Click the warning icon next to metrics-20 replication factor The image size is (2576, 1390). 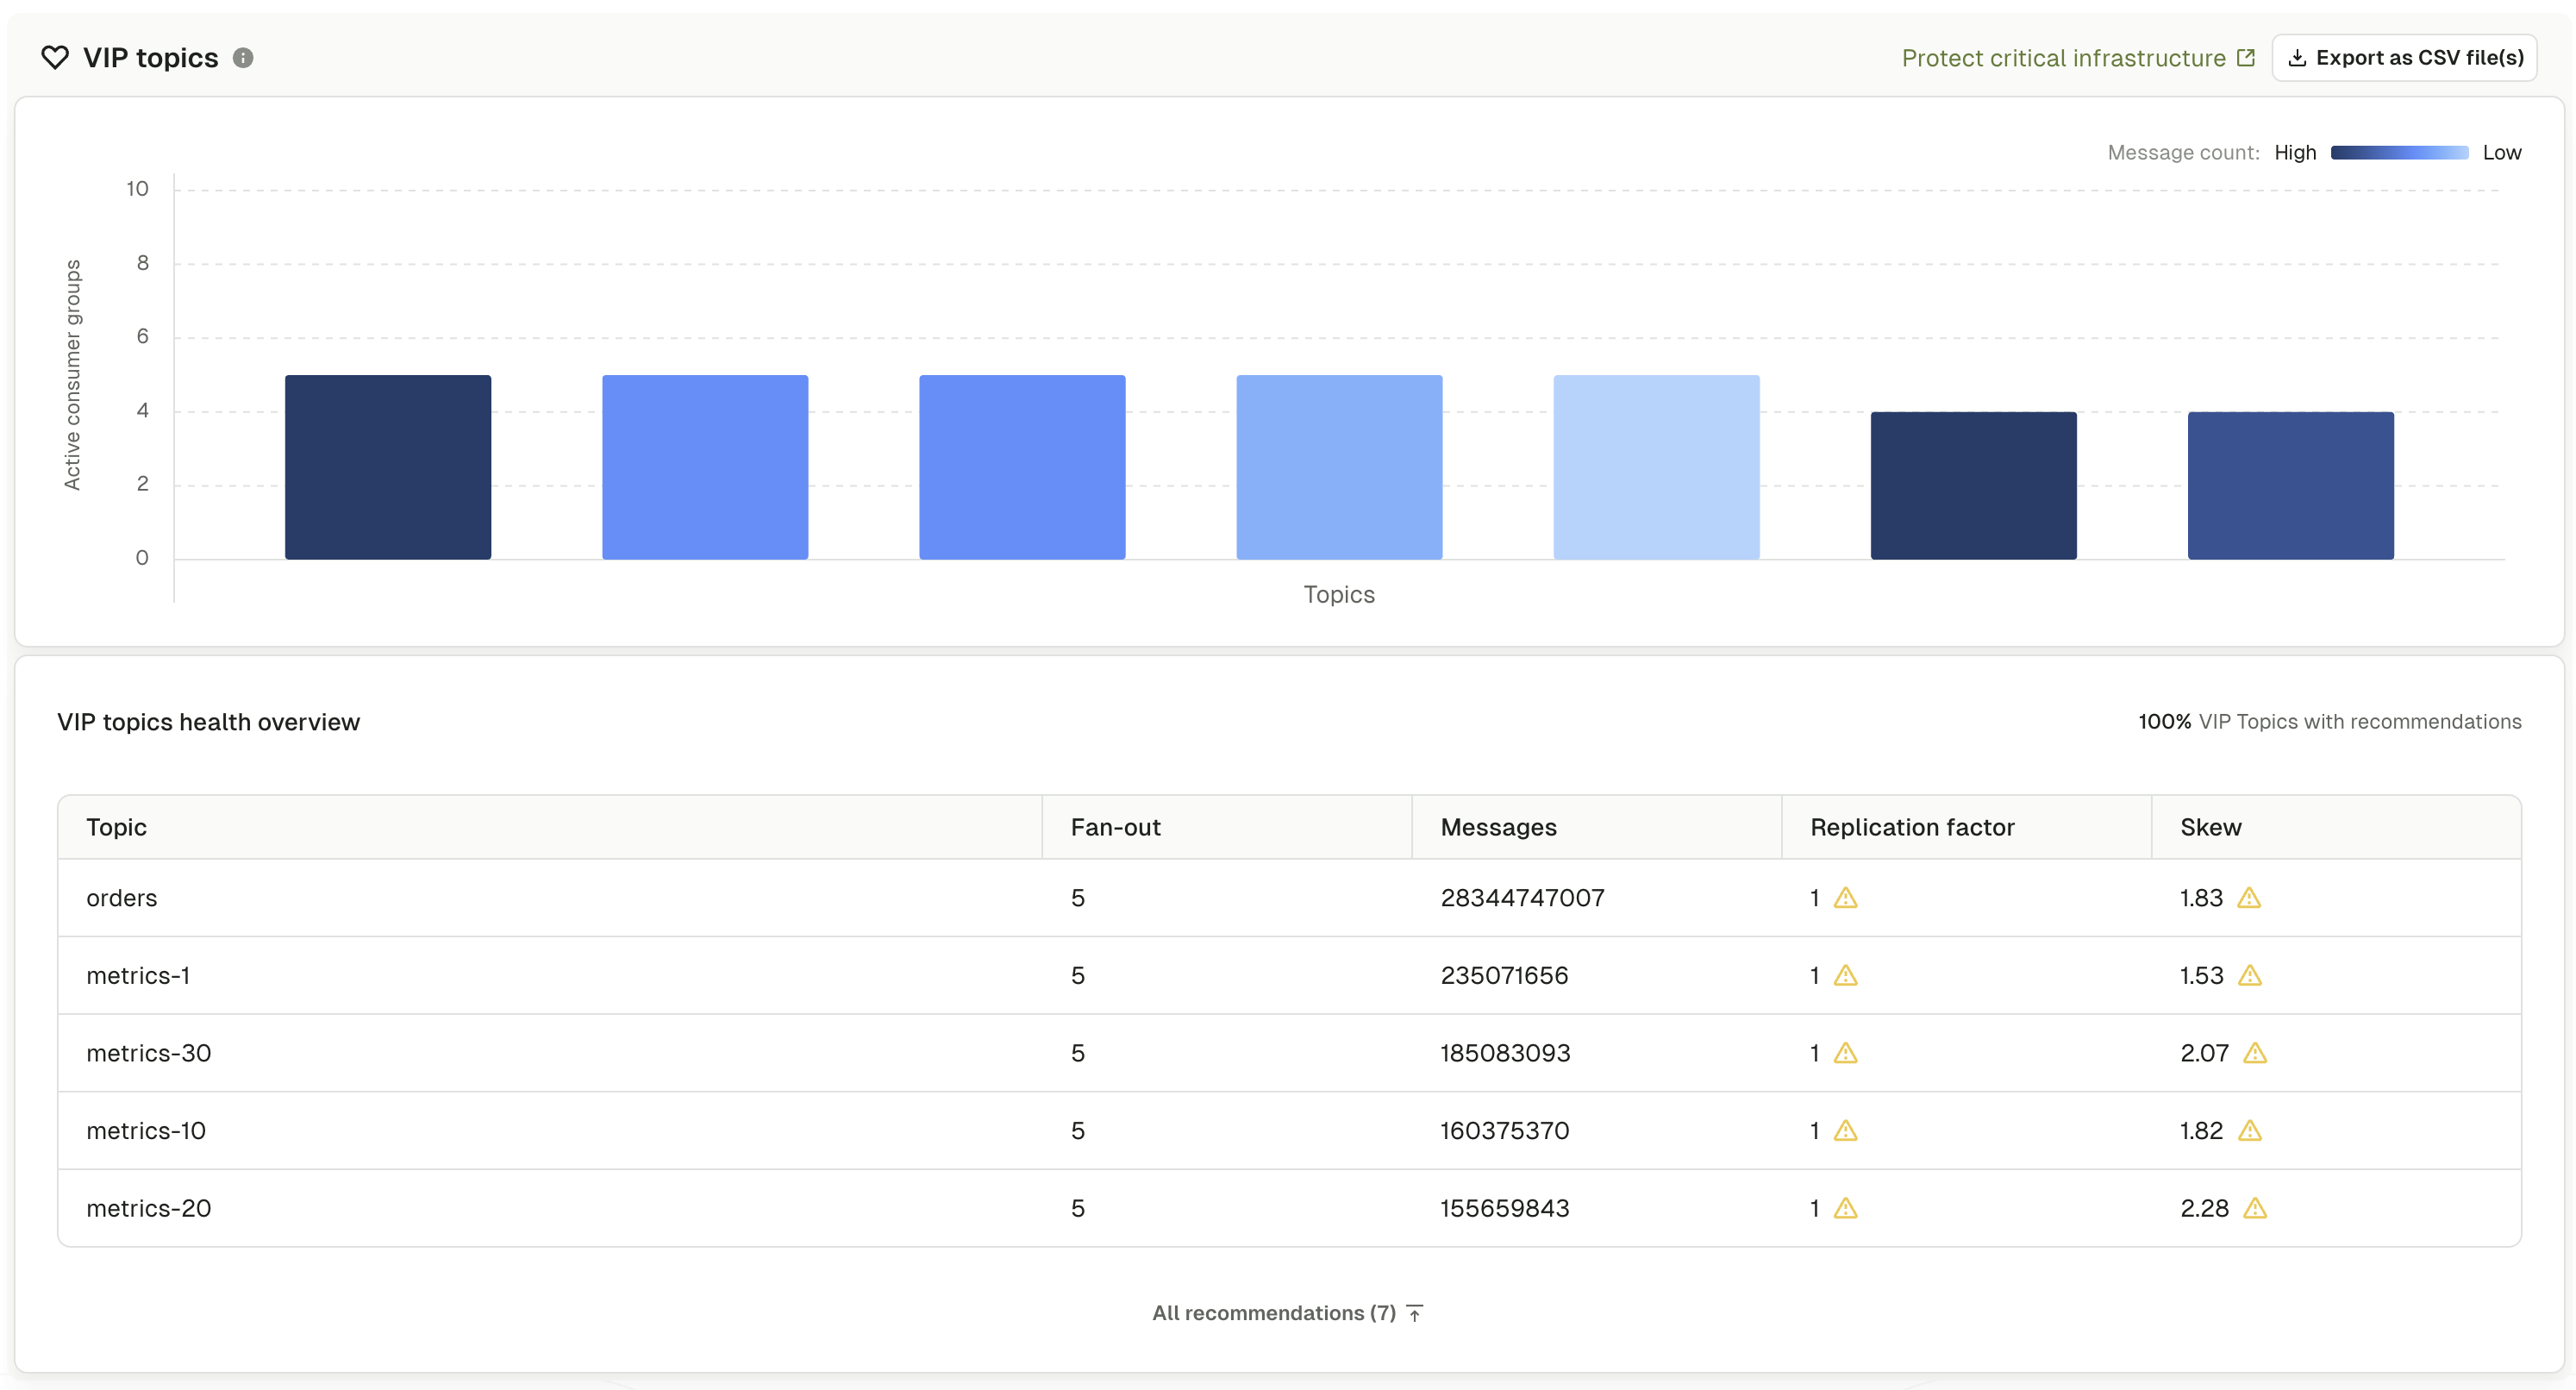tap(1845, 1208)
